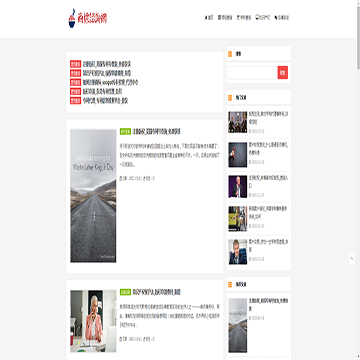This screenshot has width=360, height=360.
Task: Open the road article headline link
Action: pos(157,131)
